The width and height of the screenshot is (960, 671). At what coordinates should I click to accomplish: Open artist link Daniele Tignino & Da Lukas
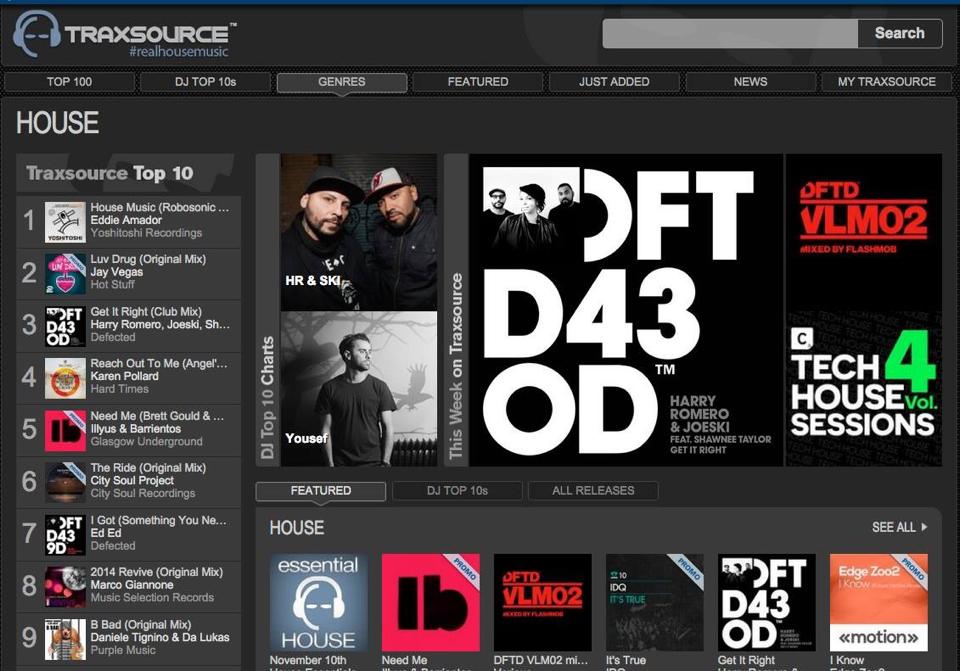coord(160,638)
